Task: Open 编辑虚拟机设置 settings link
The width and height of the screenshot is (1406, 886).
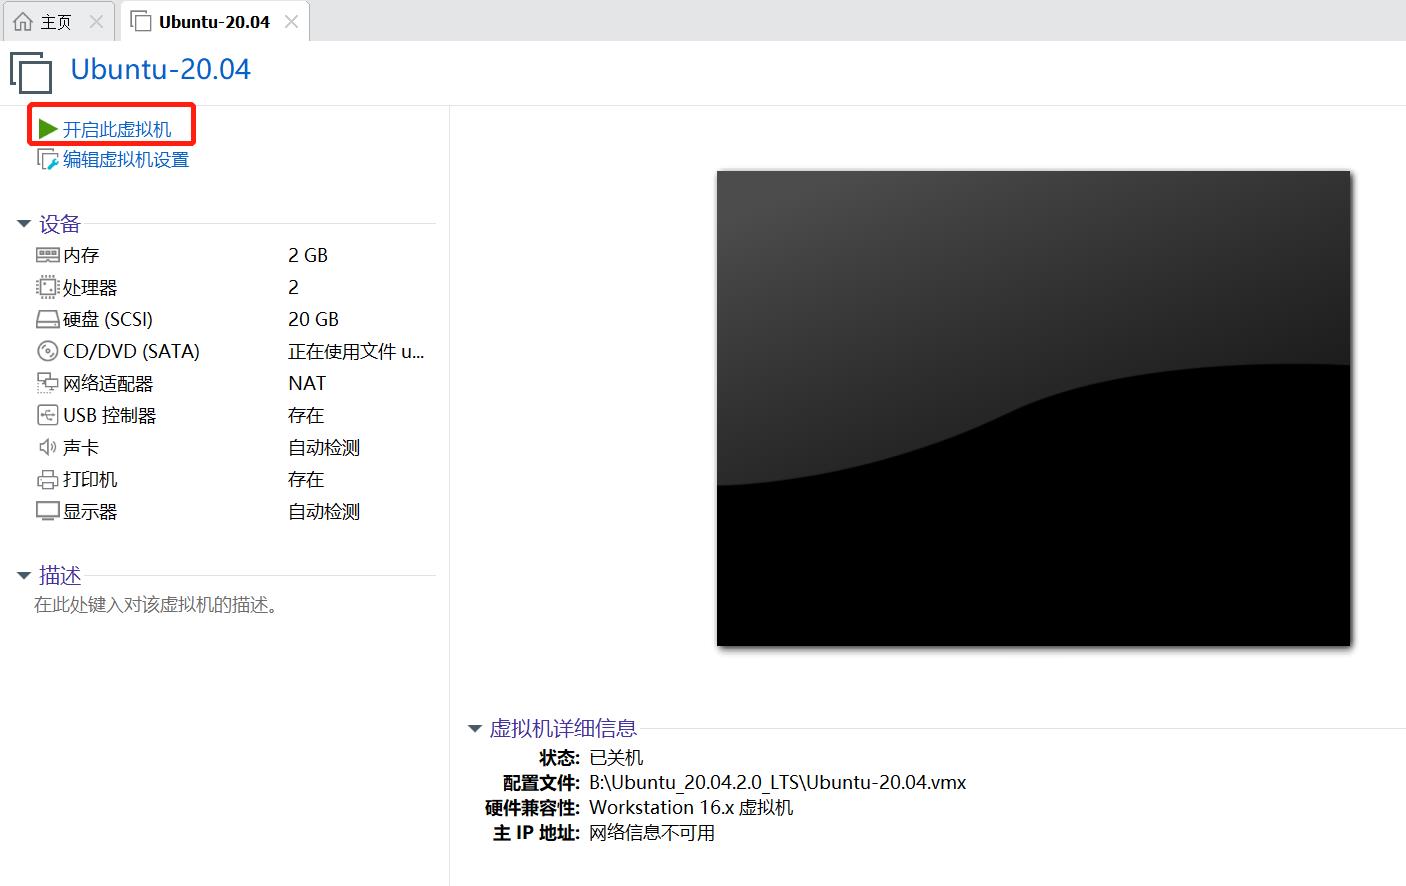Action: coord(126,160)
